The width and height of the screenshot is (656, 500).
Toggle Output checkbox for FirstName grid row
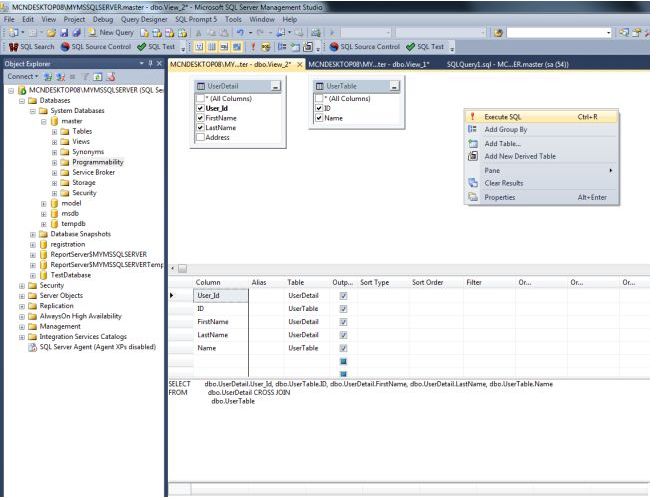click(x=343, y=322)
